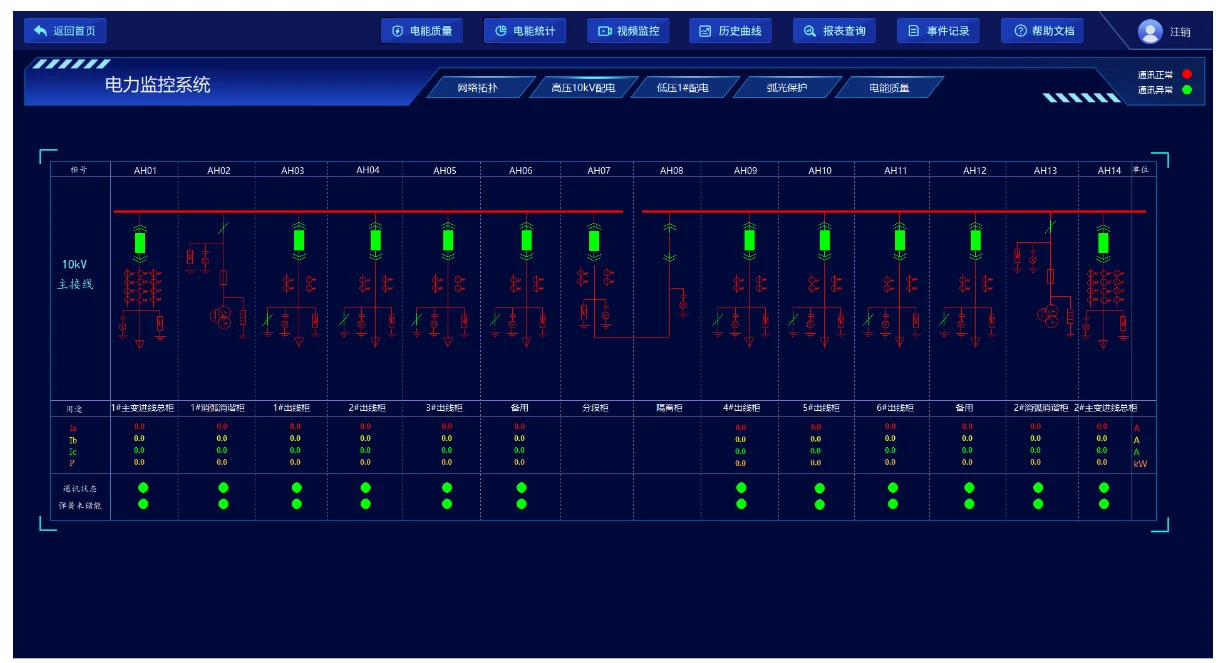Select the AH08 isolation cabinet disconnector symbol
The height and width of the screenshot is (663, 1221).
pos(670,241)
